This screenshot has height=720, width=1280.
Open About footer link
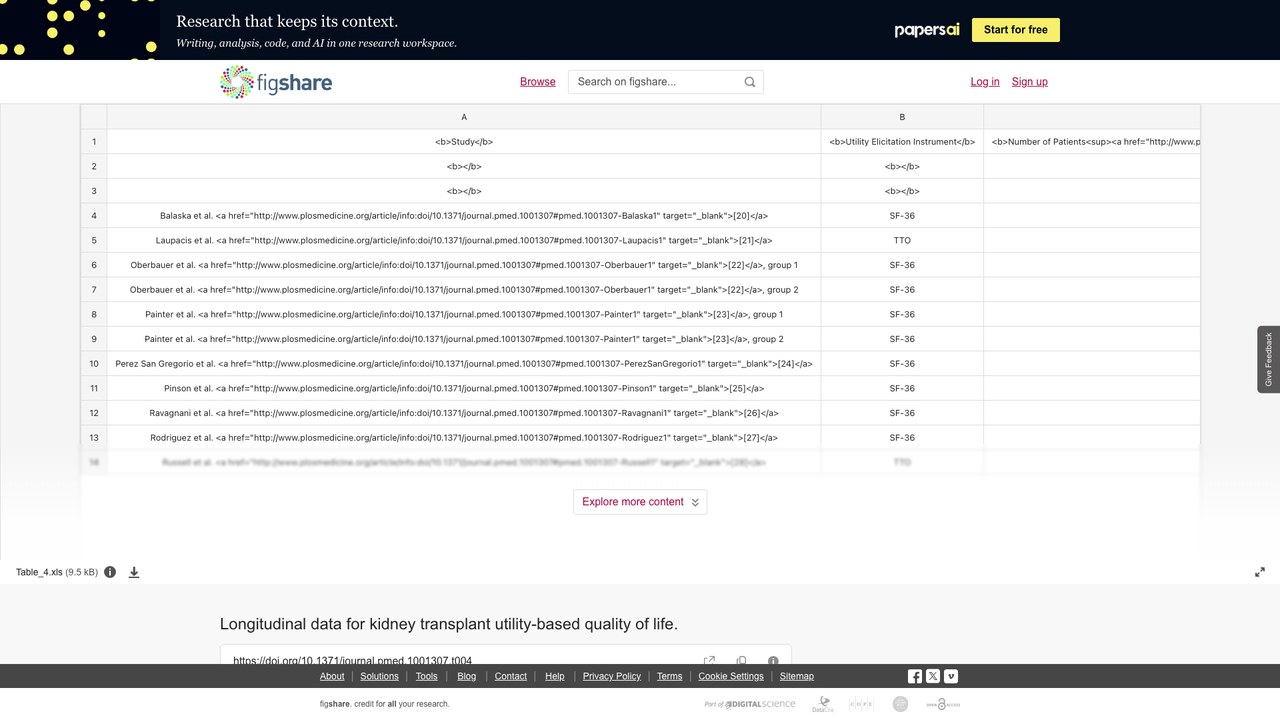tap(332, 676)
